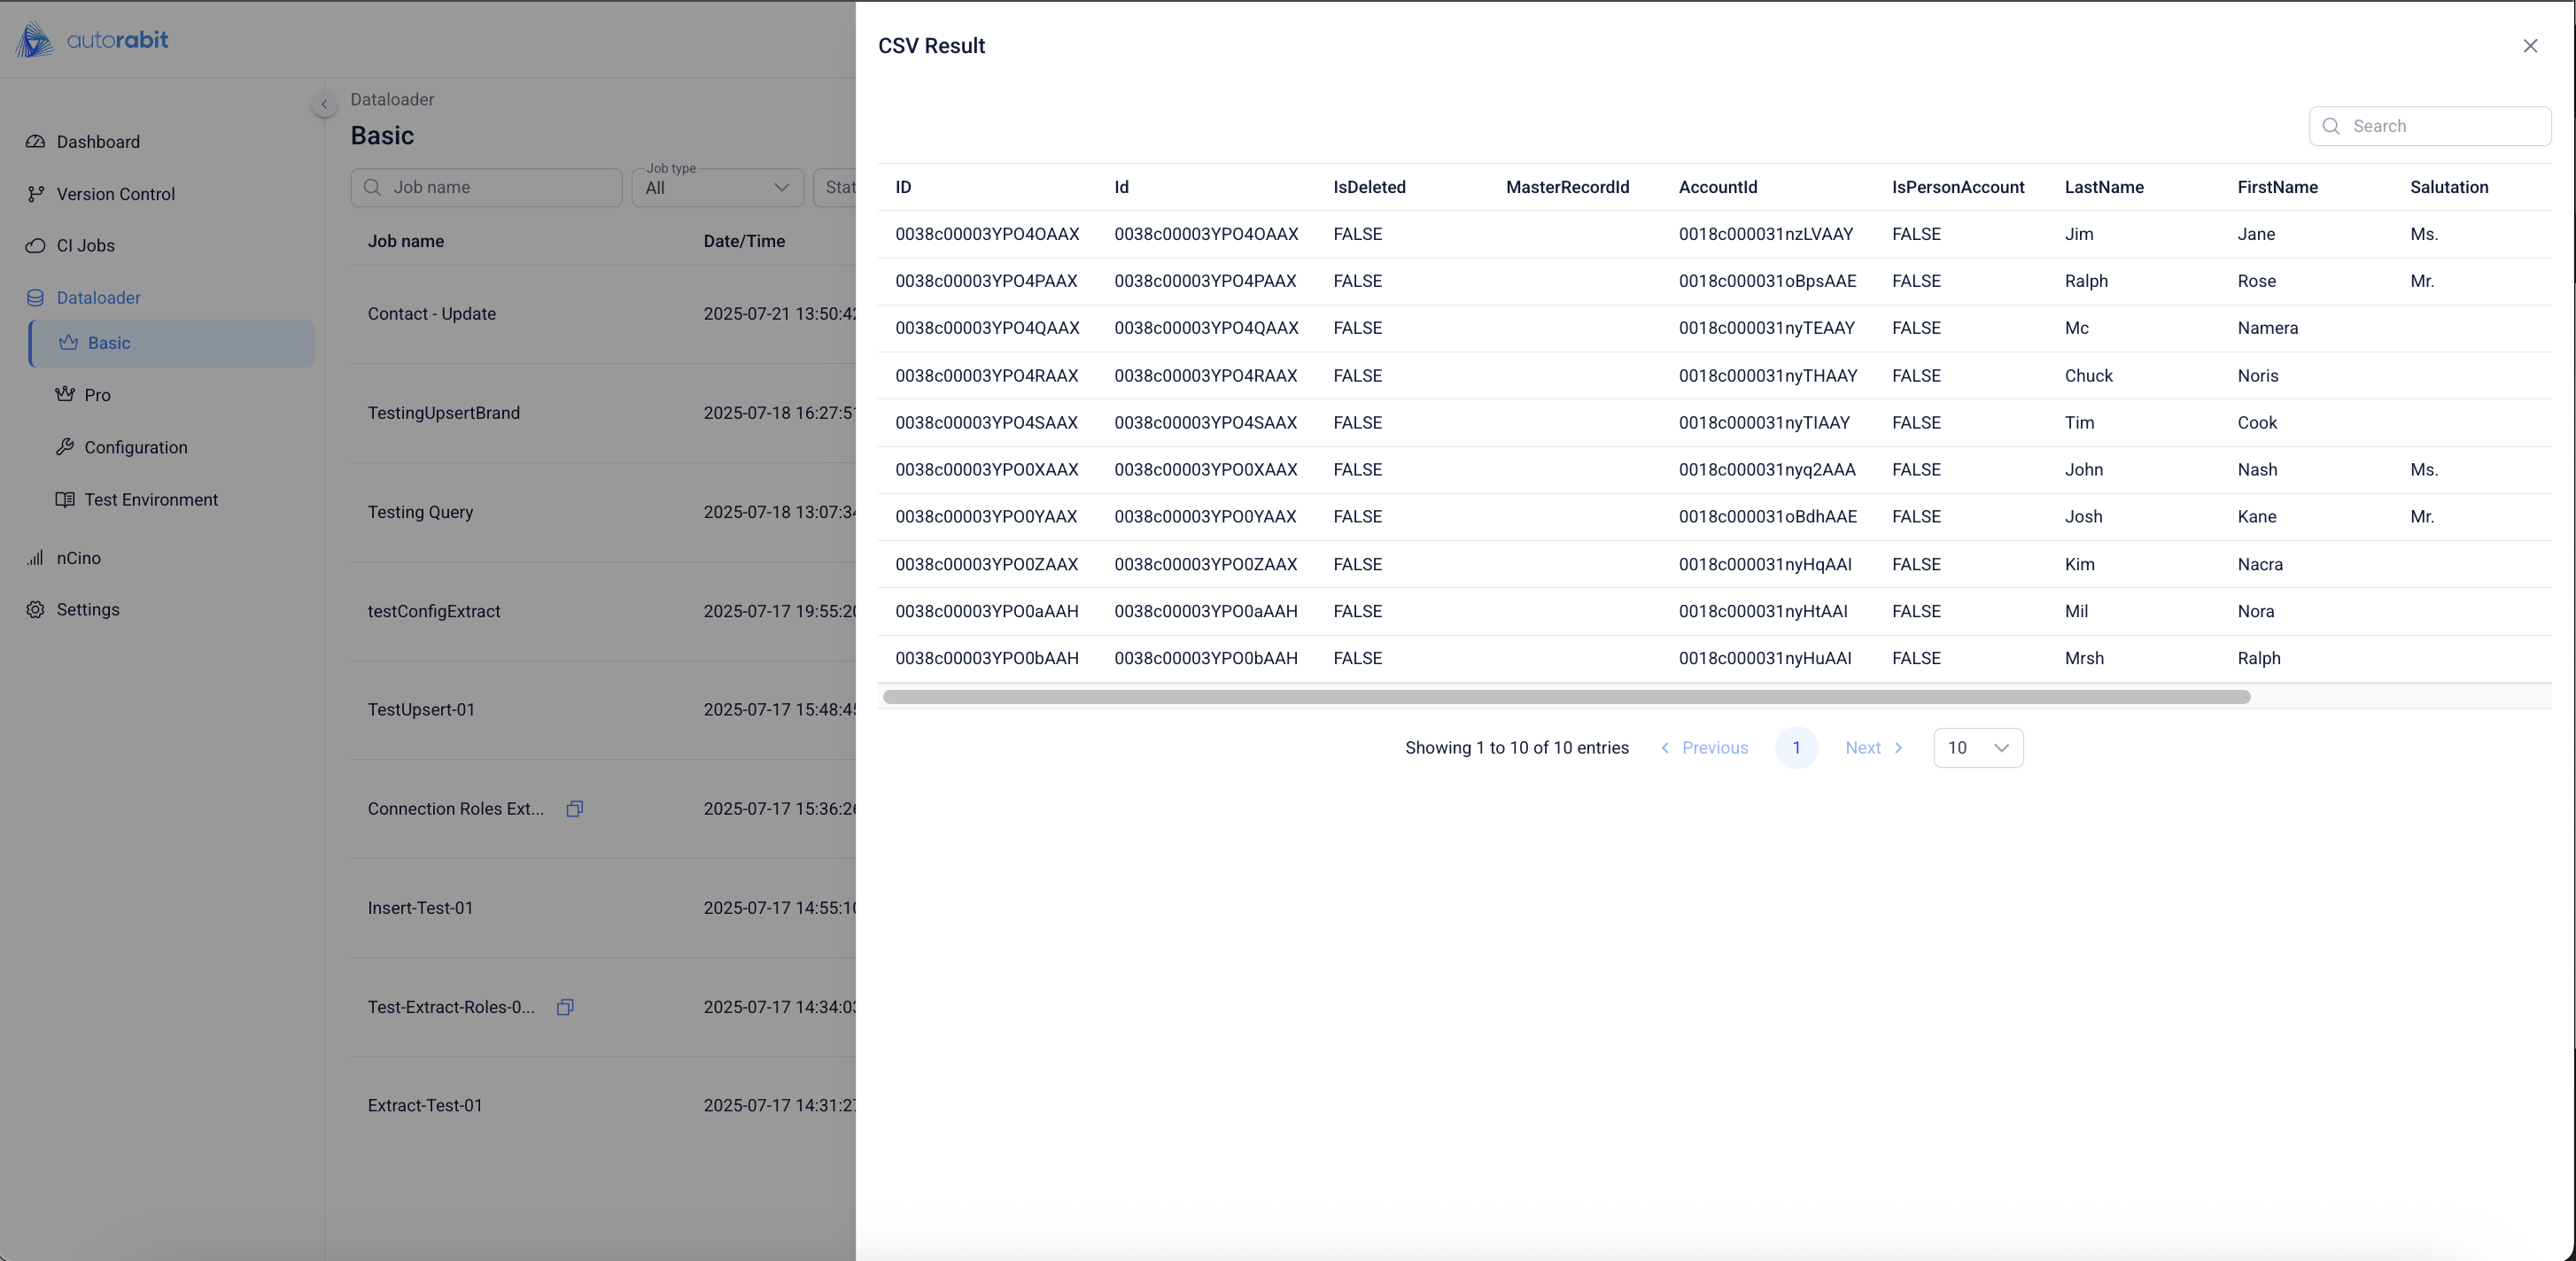Viewport: 2576px width, 1261px height.
Task: Click the nCino bars icon
Action: (x=36, y=558)
